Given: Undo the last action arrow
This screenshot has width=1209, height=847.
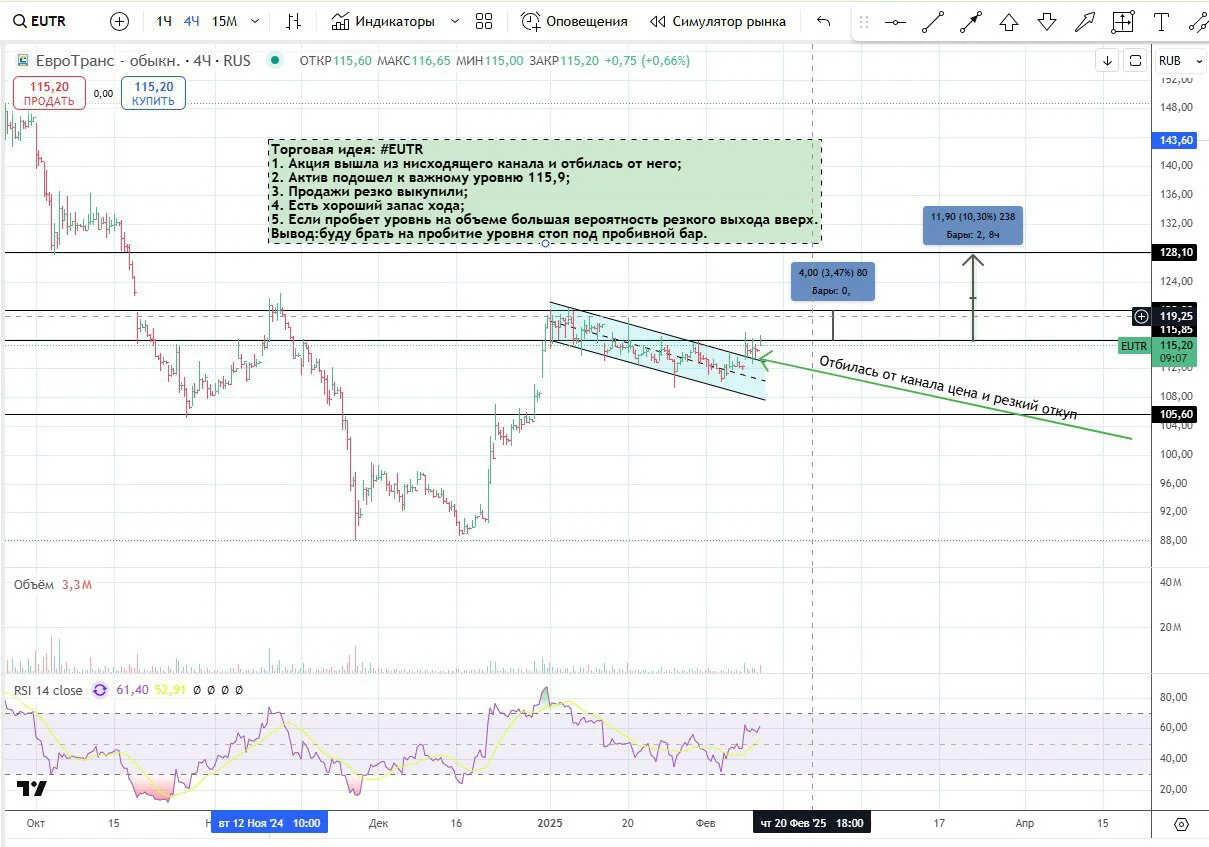Looking at the screenshot, I should pyautogui.click(x=823, y=21).
